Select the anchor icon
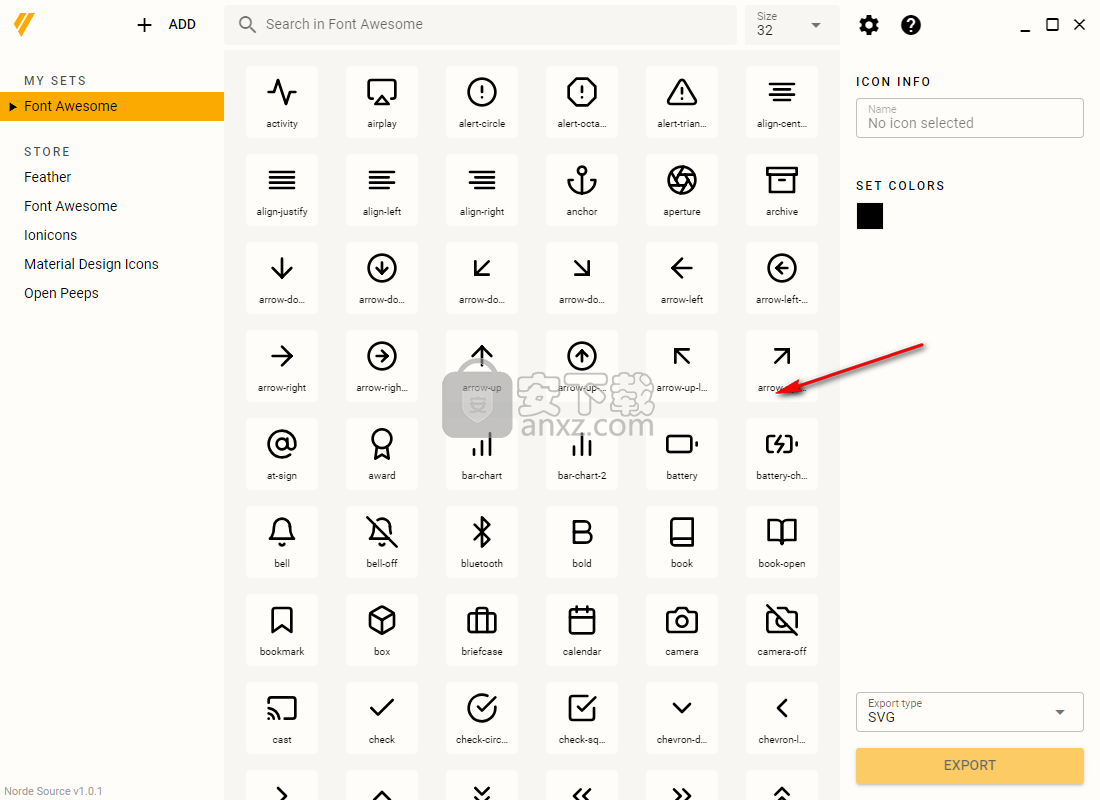This screenshot has height=800, width=1100. click(x=582, y=189)
